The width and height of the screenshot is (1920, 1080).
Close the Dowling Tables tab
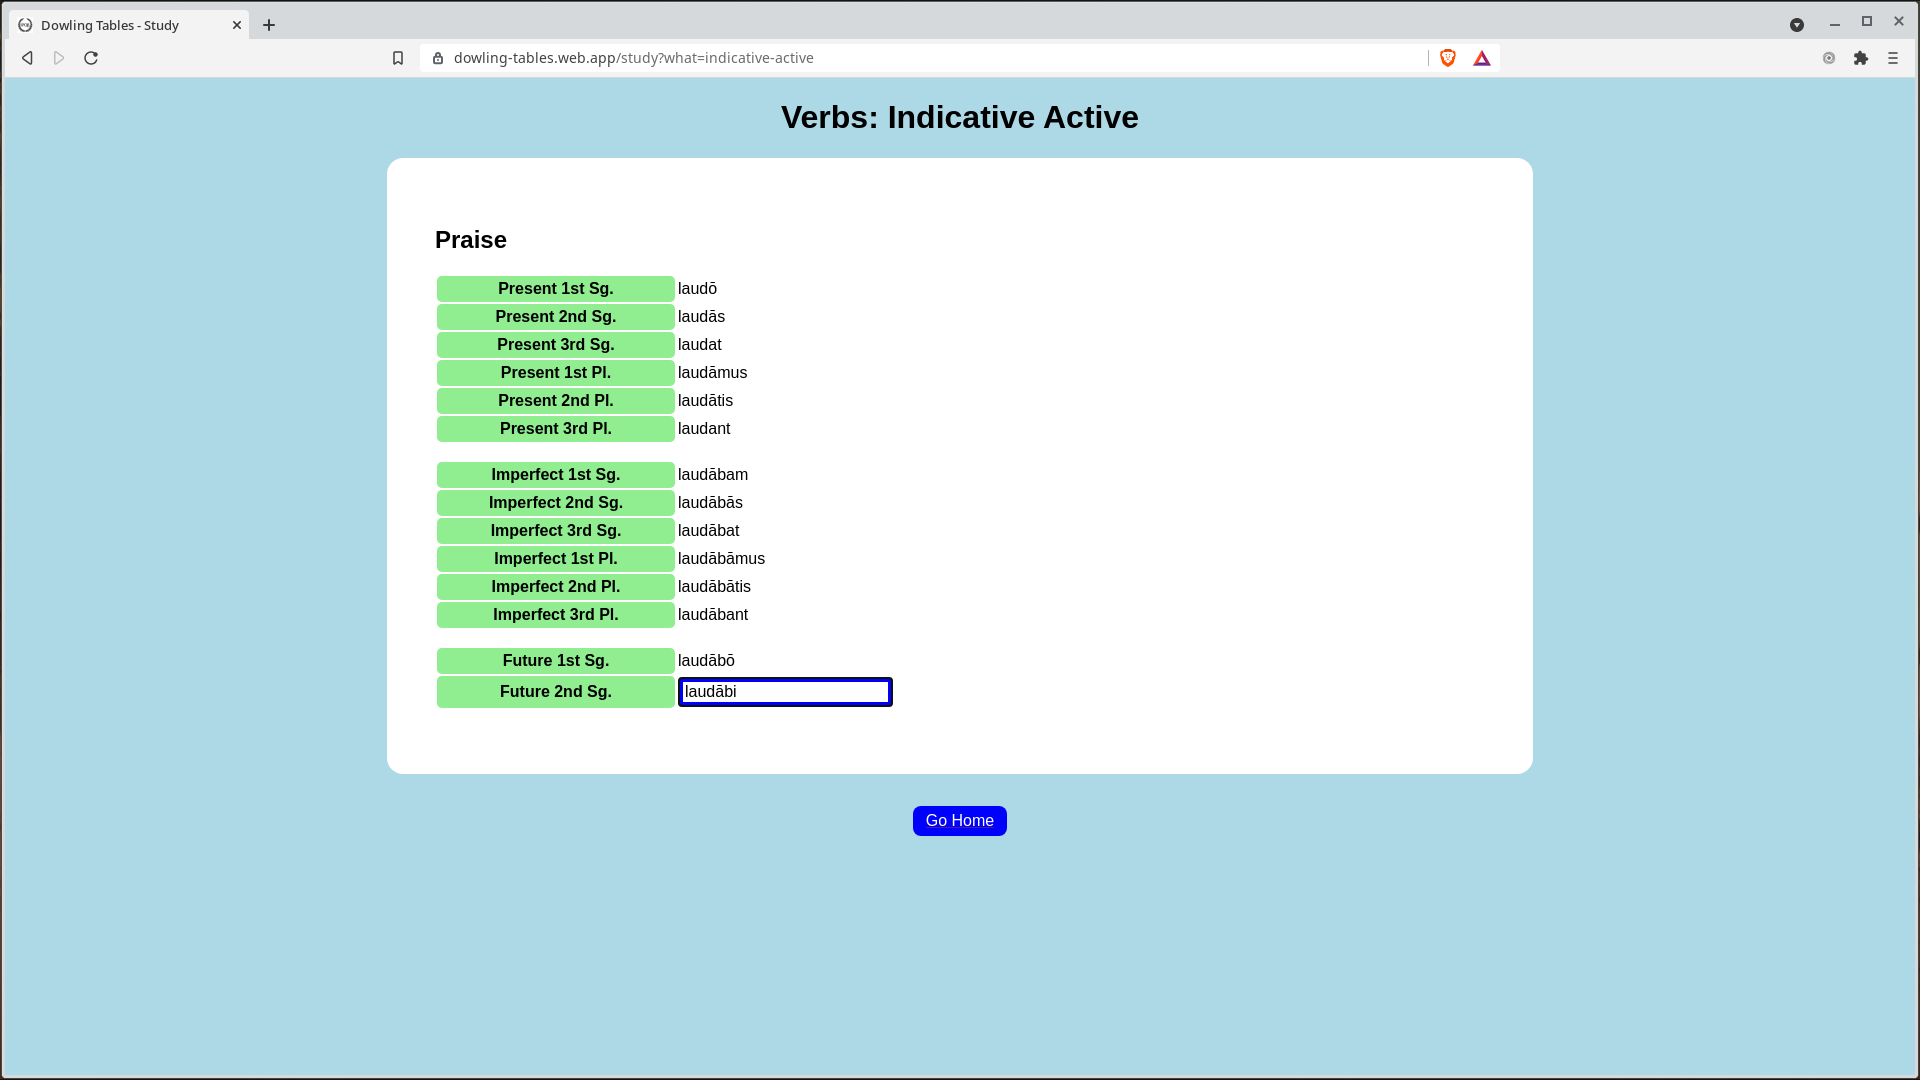(x=237, y=25)
